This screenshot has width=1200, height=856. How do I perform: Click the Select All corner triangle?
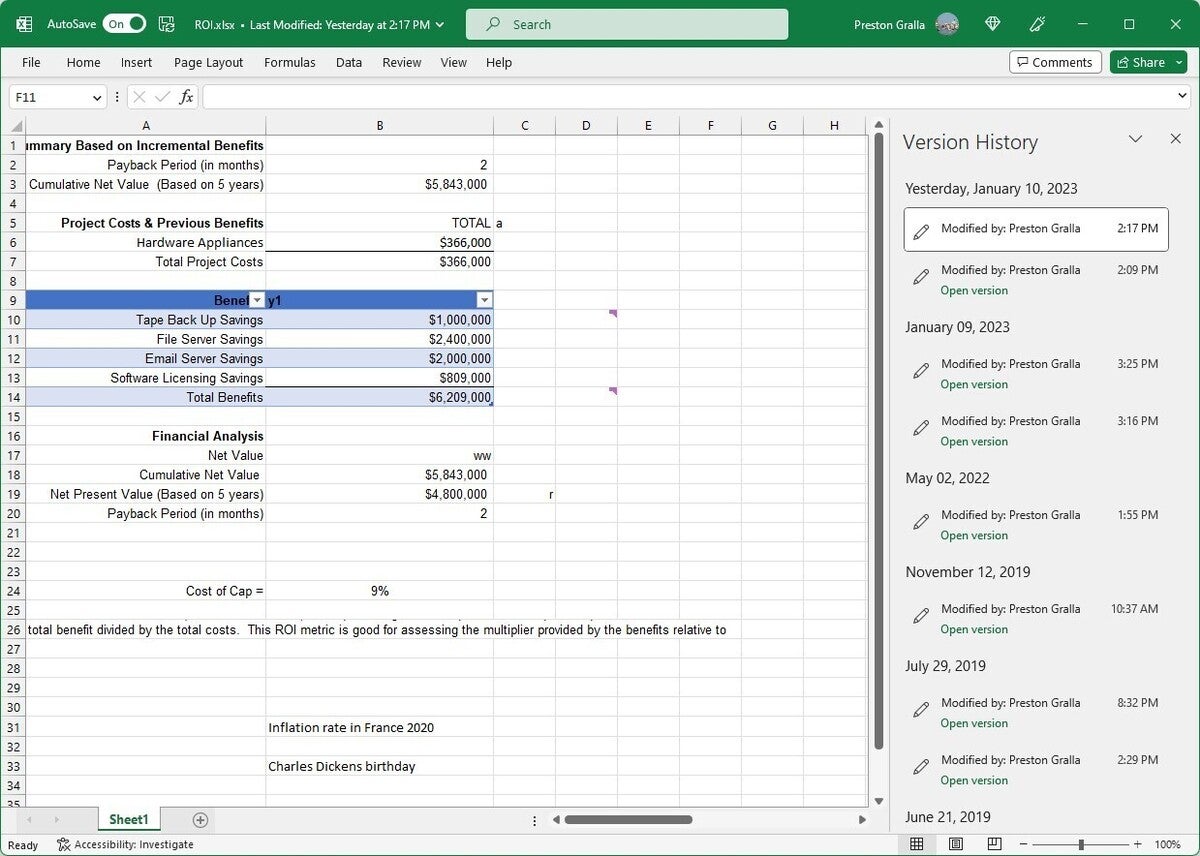[16, 126]
